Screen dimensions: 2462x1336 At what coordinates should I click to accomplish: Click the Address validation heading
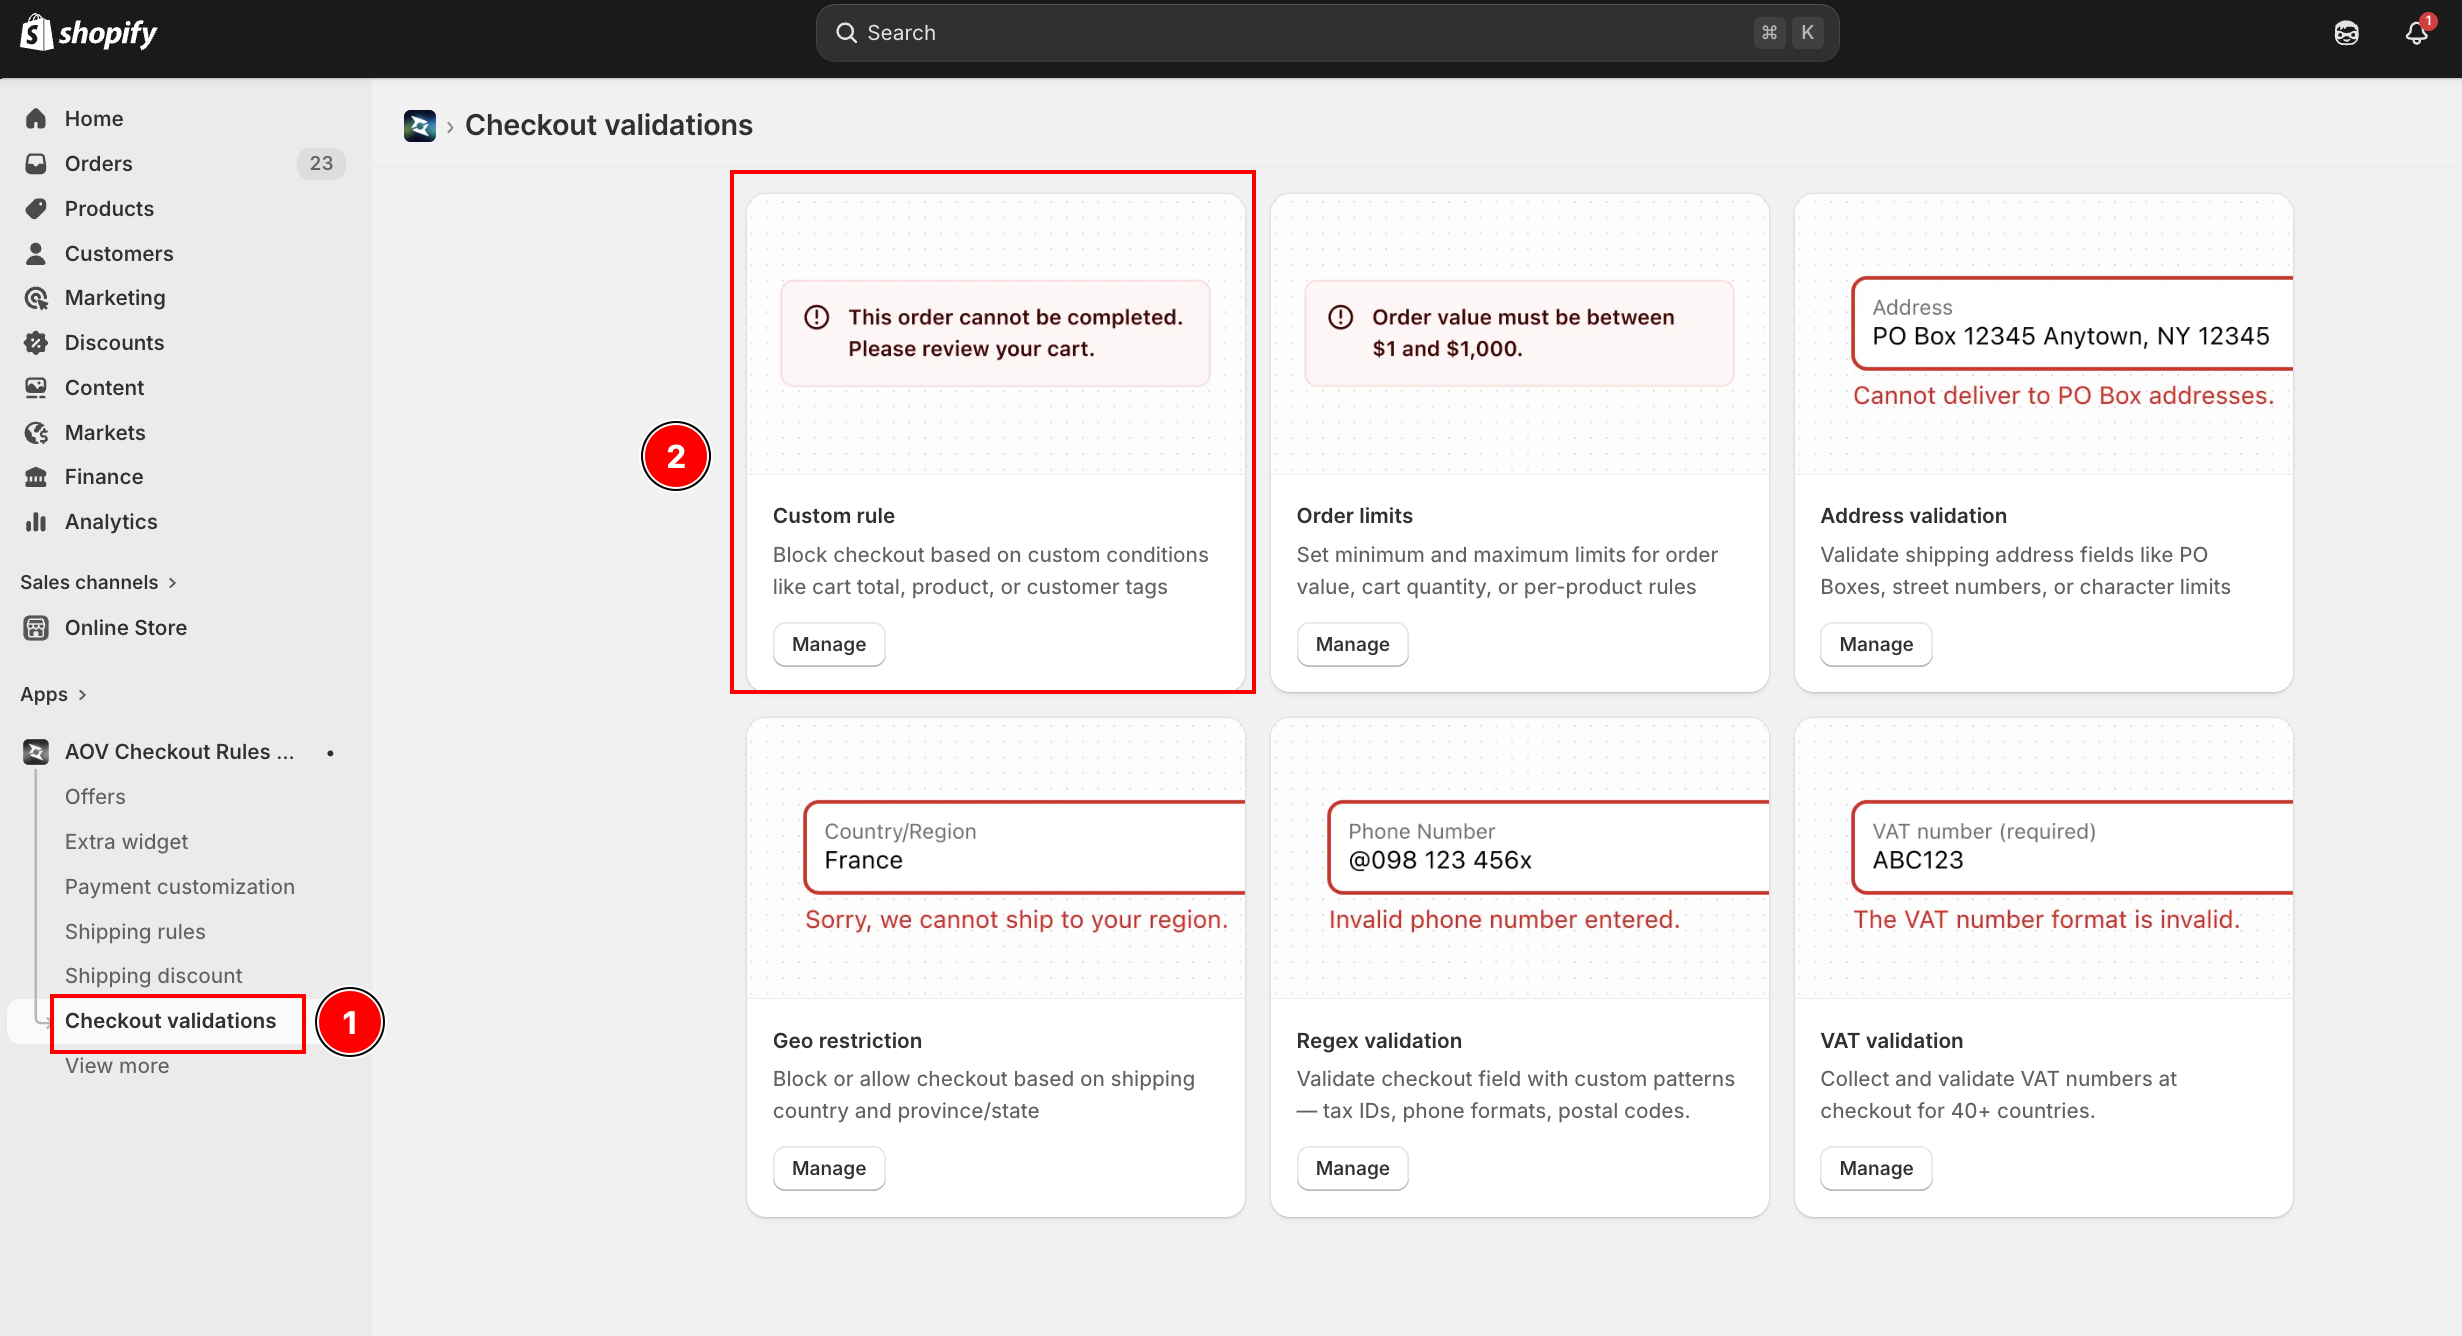click(1913, 516)
